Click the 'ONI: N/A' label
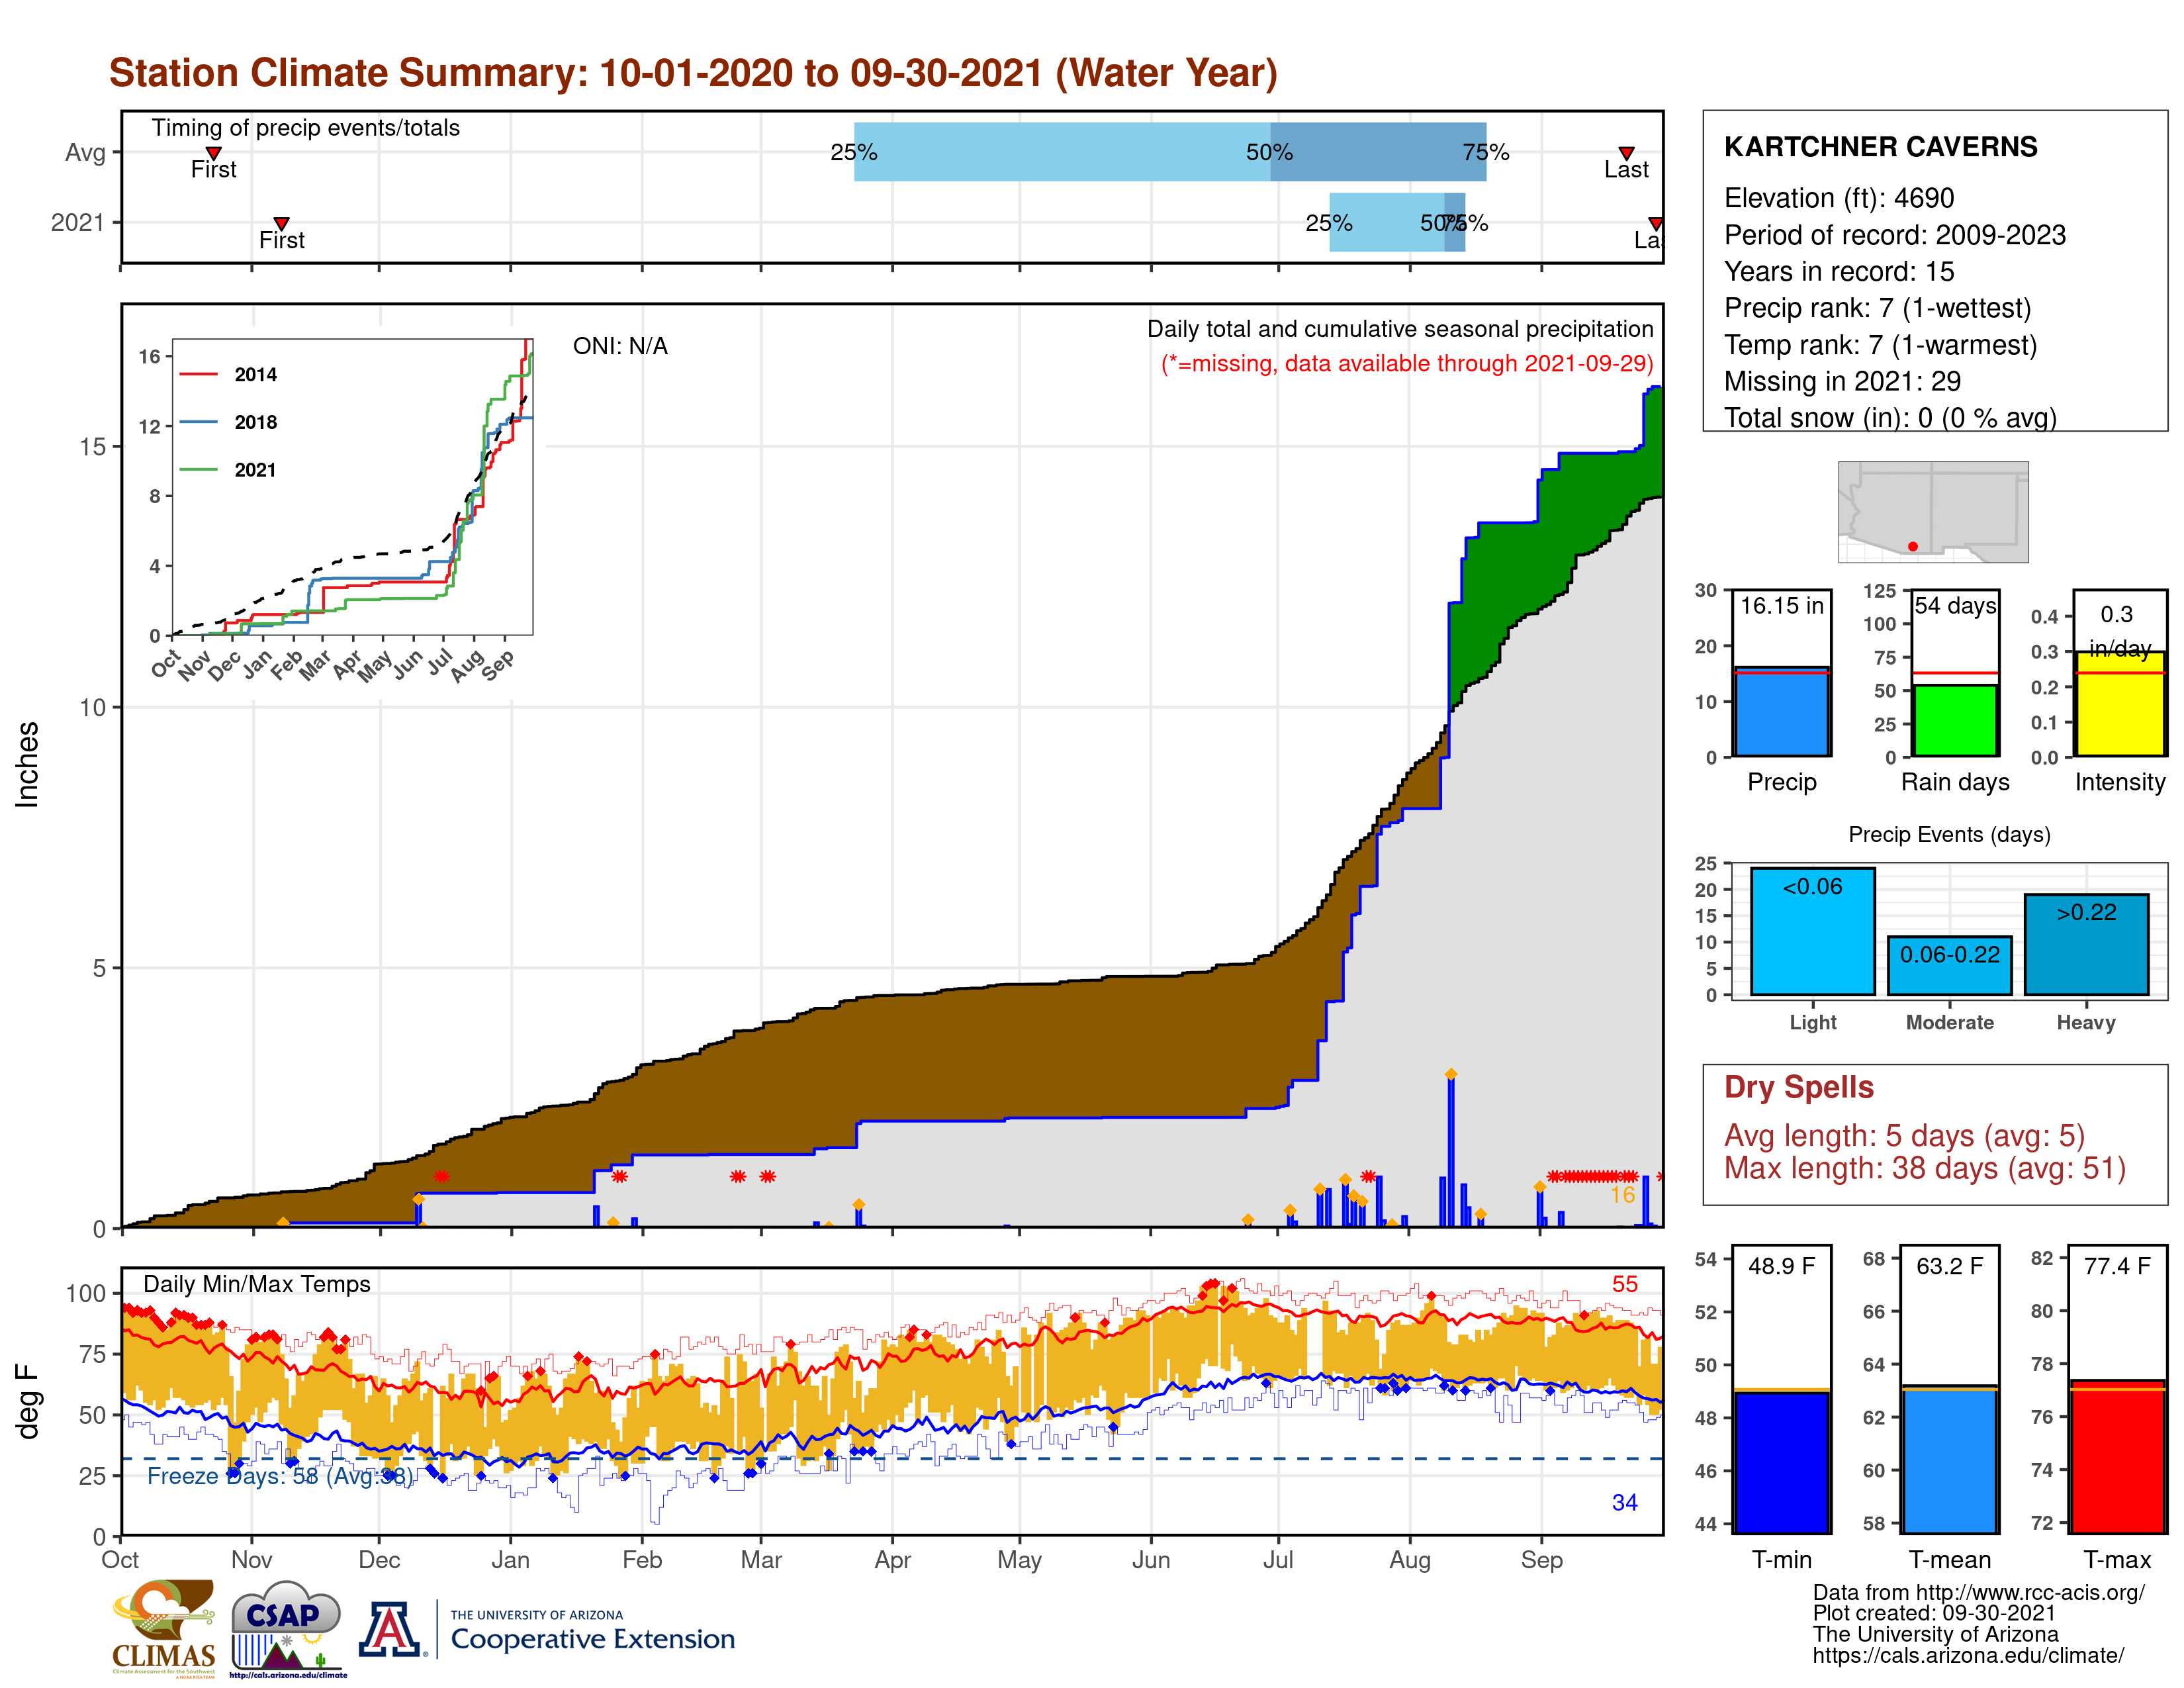This screenshot has width=2184, height=1688. pyautogui.click(x=620, y=346)
